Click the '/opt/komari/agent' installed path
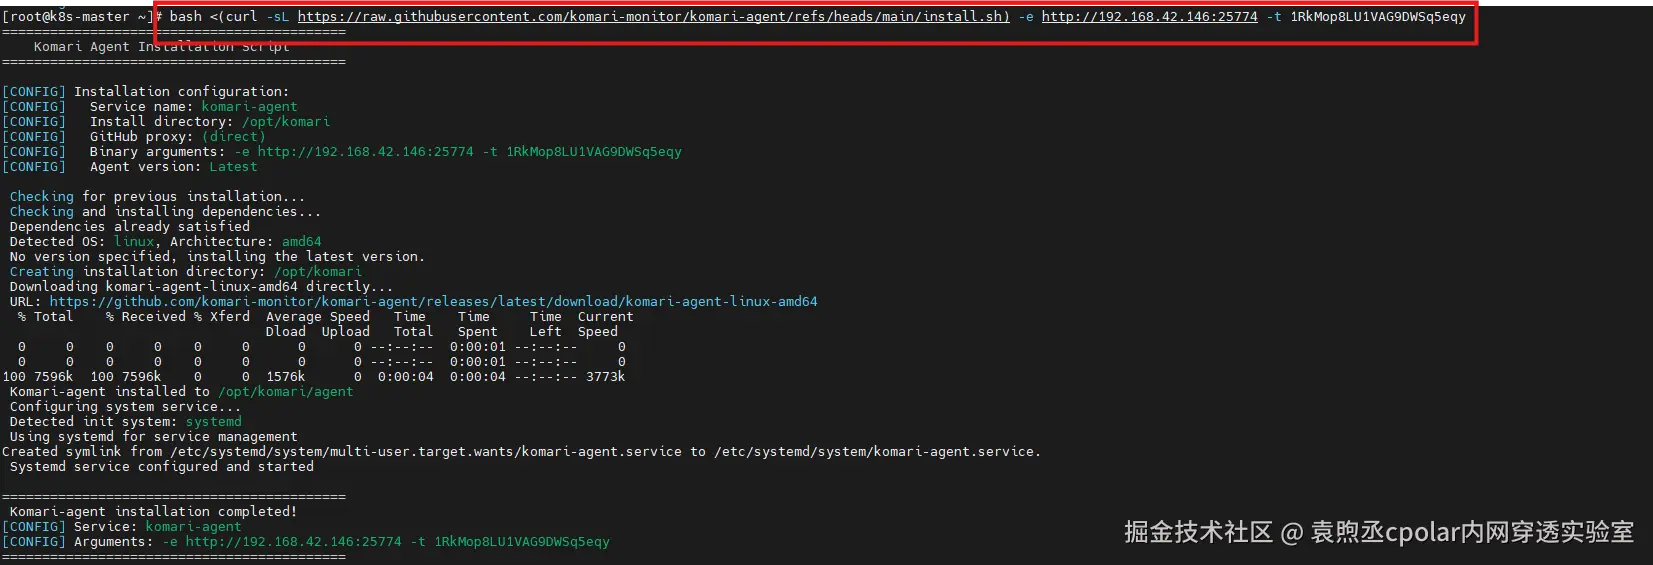The width and height of the screenshot is (1653, 565). [x=285, y=392]
